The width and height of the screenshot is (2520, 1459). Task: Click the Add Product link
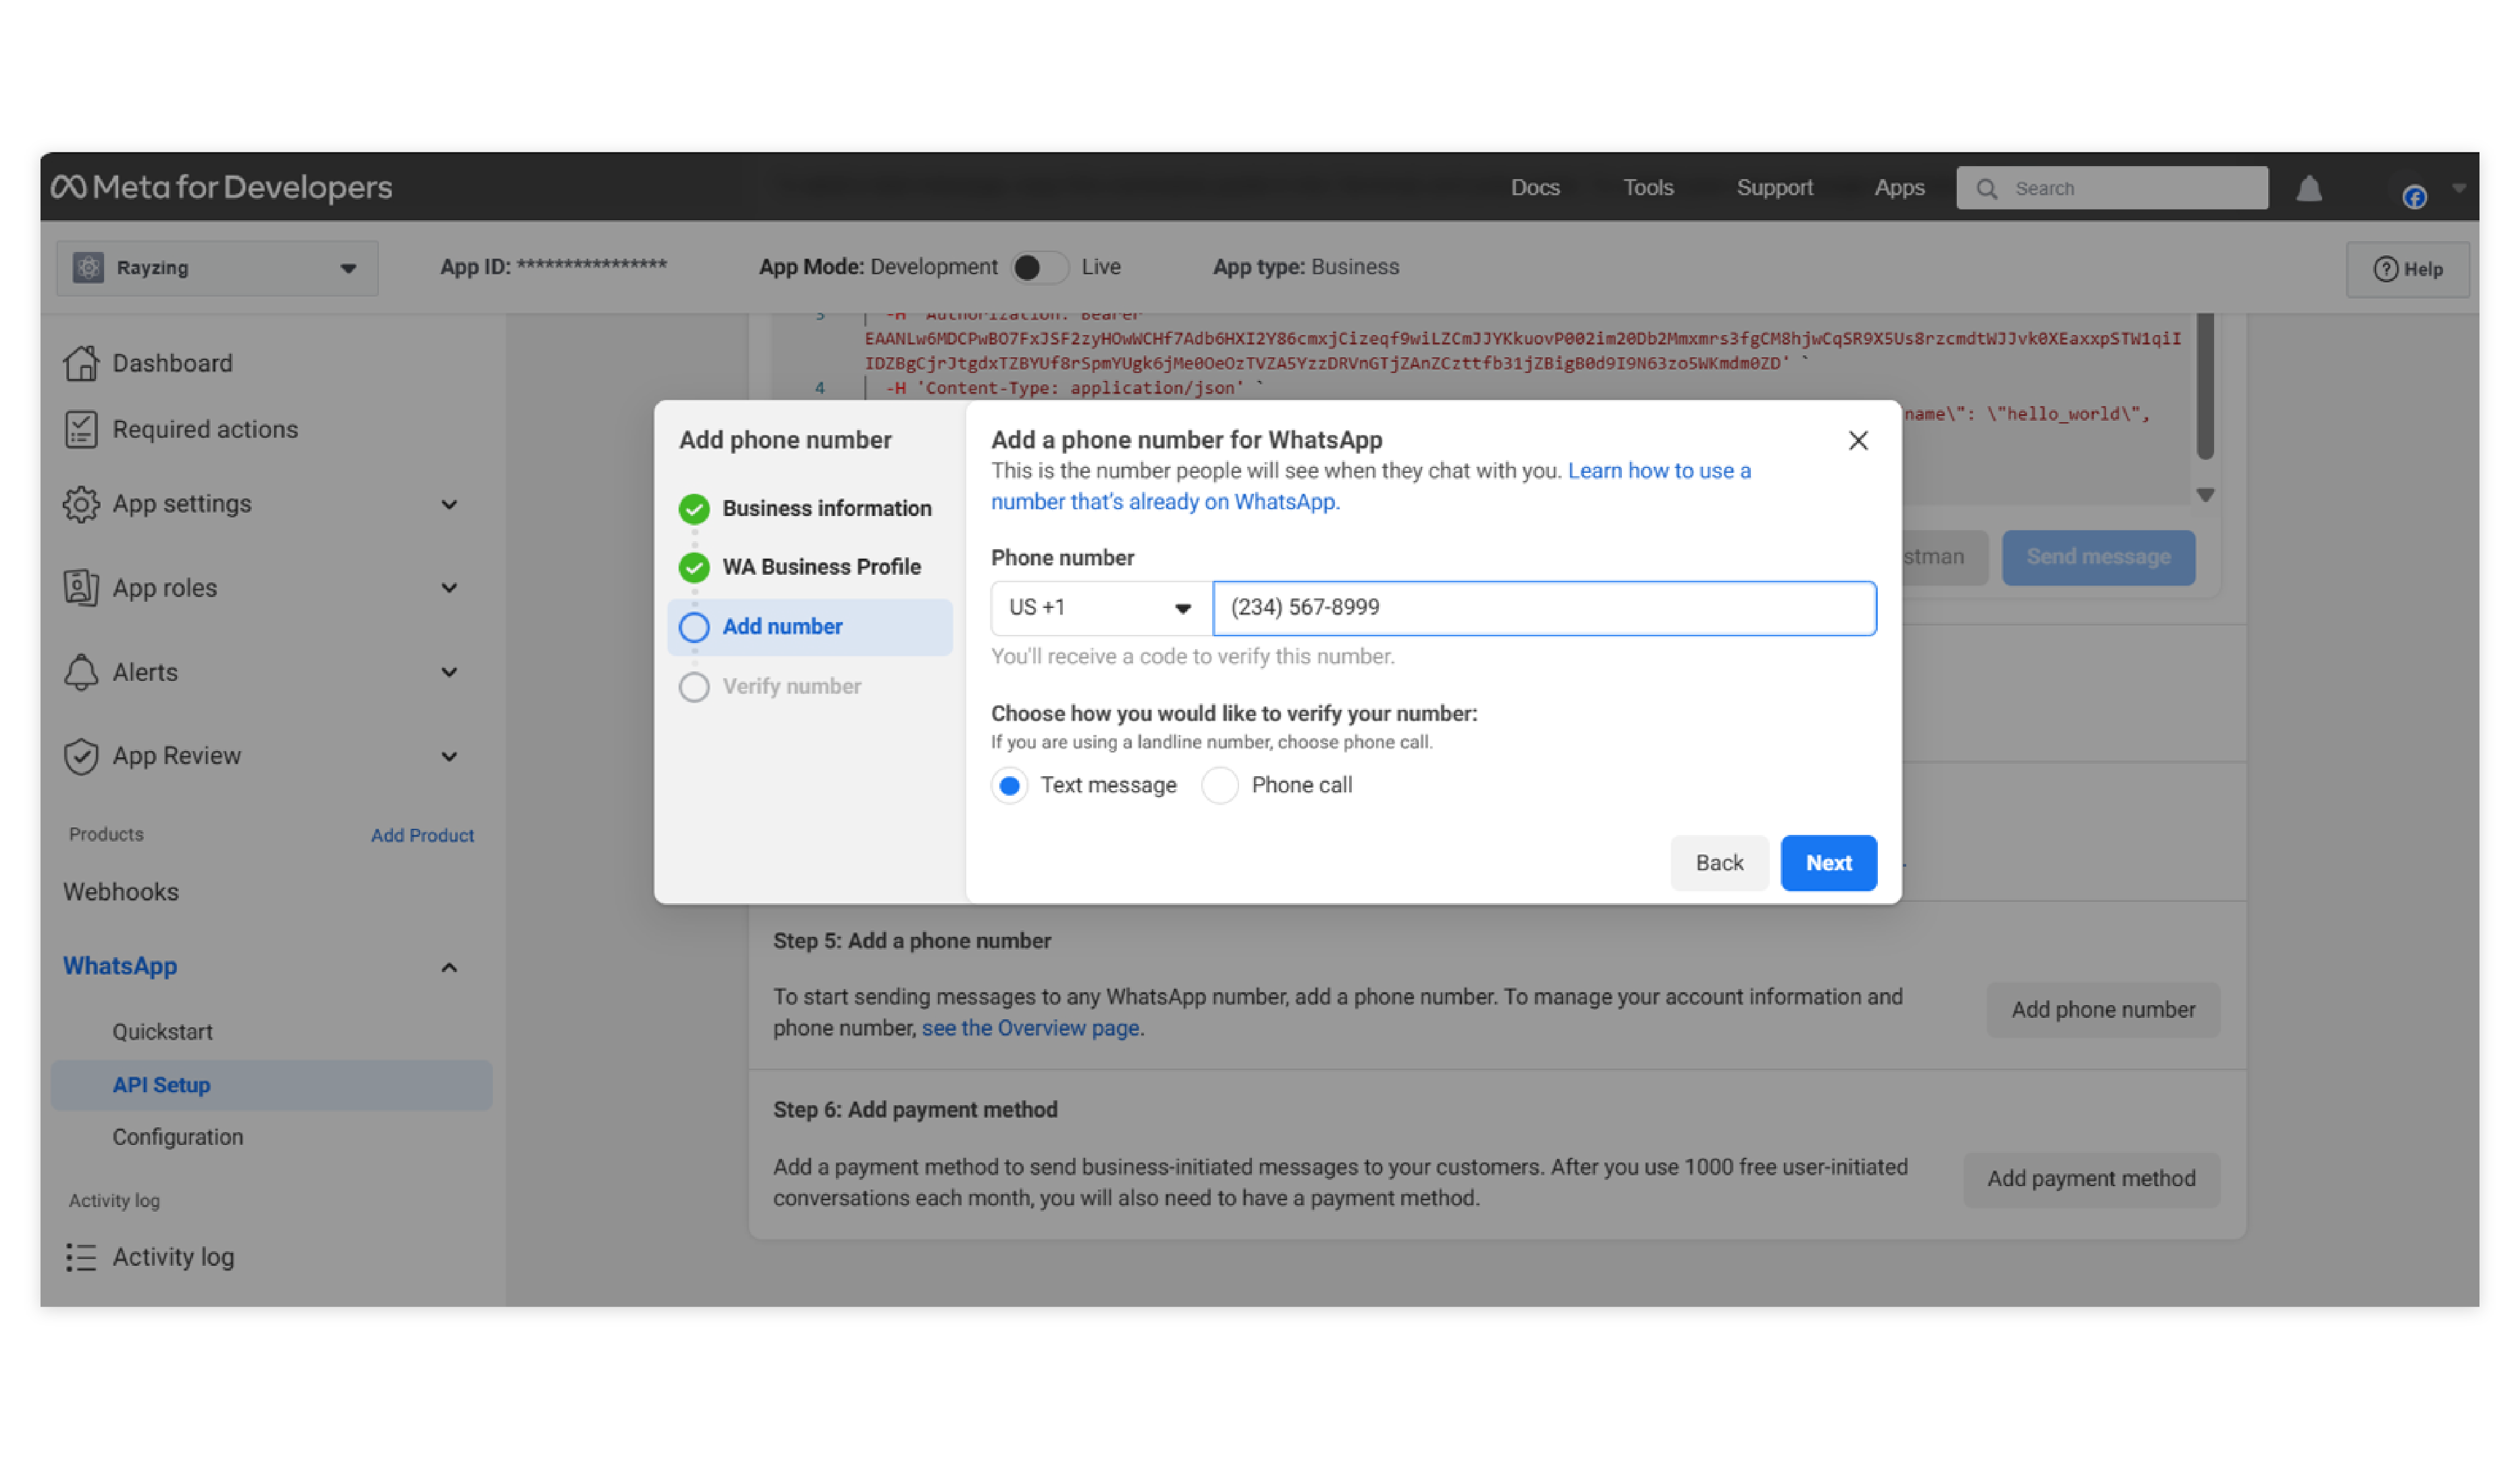[x=422, y=835]
